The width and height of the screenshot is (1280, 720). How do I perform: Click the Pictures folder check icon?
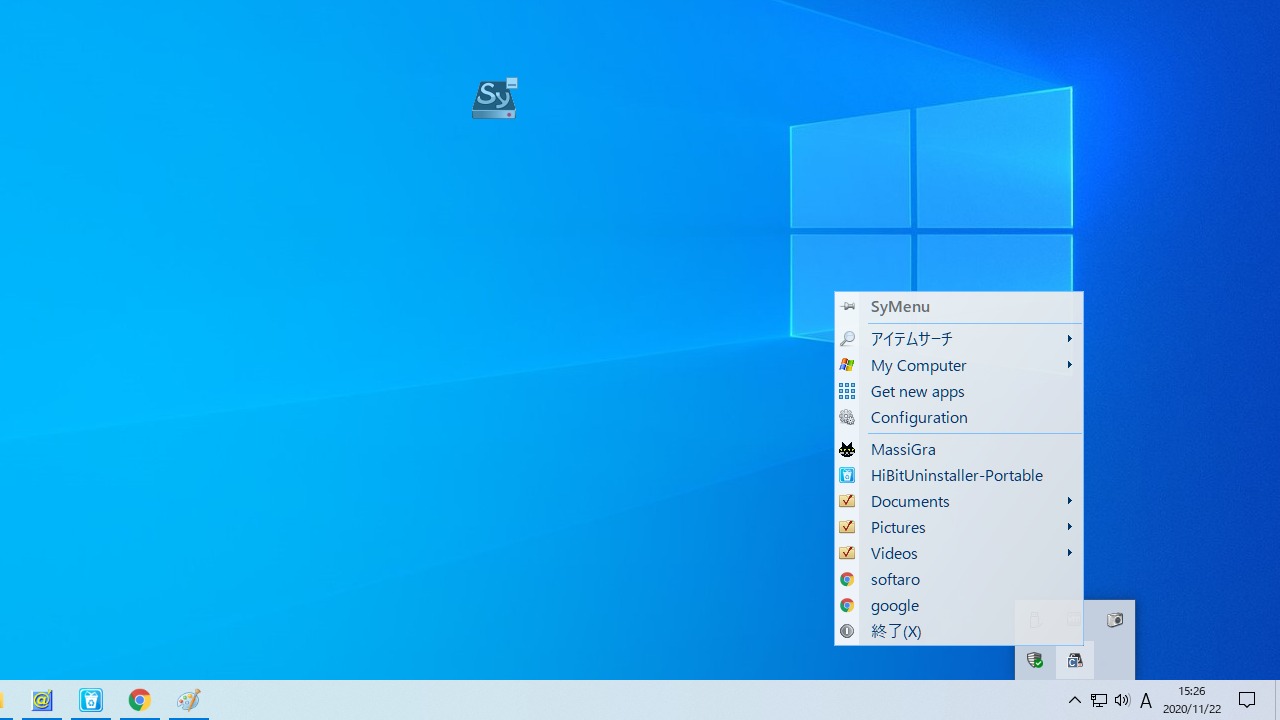[847, 527]
